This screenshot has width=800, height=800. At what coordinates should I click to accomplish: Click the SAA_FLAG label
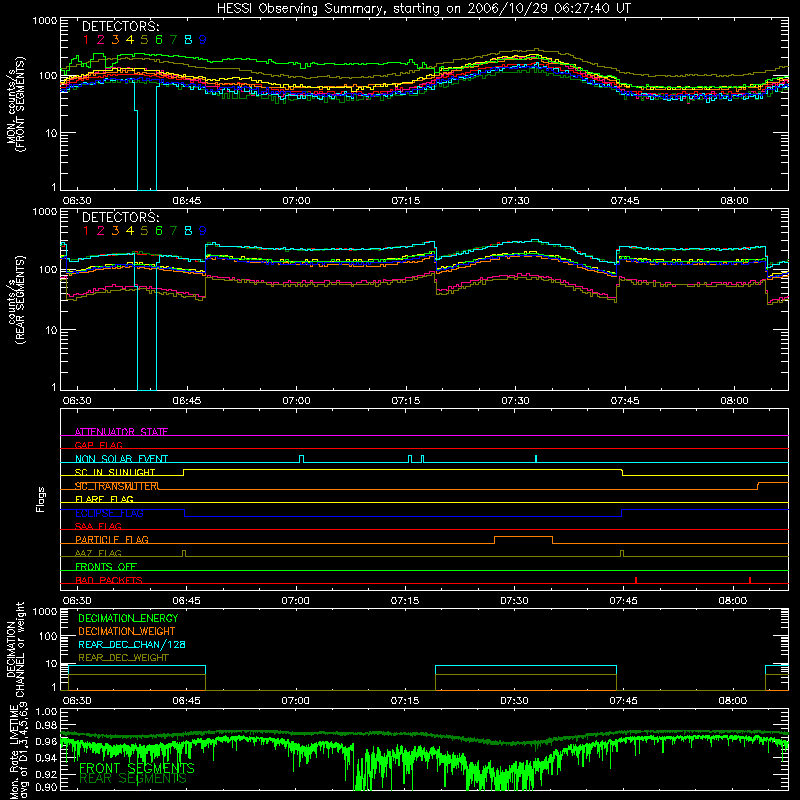click(x=98, y=526)
